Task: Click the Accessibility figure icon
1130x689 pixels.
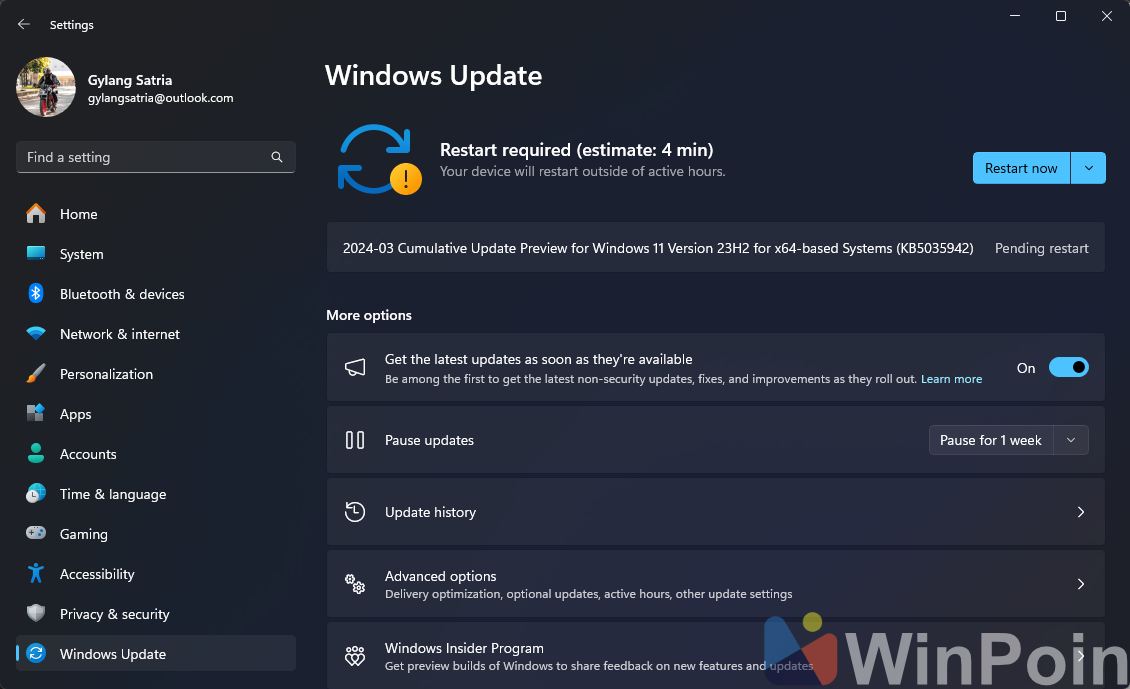Action: click(36, 574)
